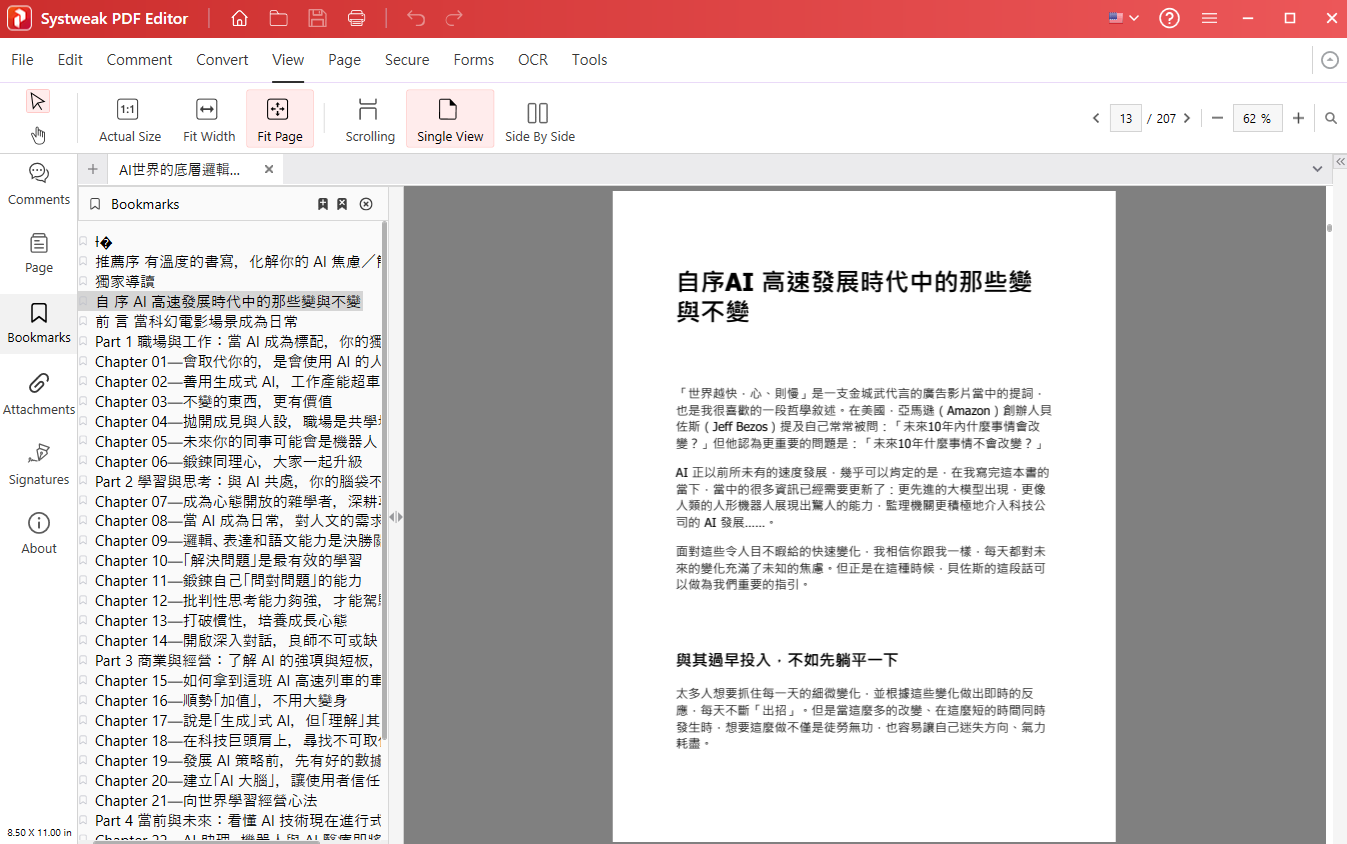The width and height of the screenshot is (1347, 844).
Task: Close the Bookmarks panel with circled X
Action: click(366, 204)
